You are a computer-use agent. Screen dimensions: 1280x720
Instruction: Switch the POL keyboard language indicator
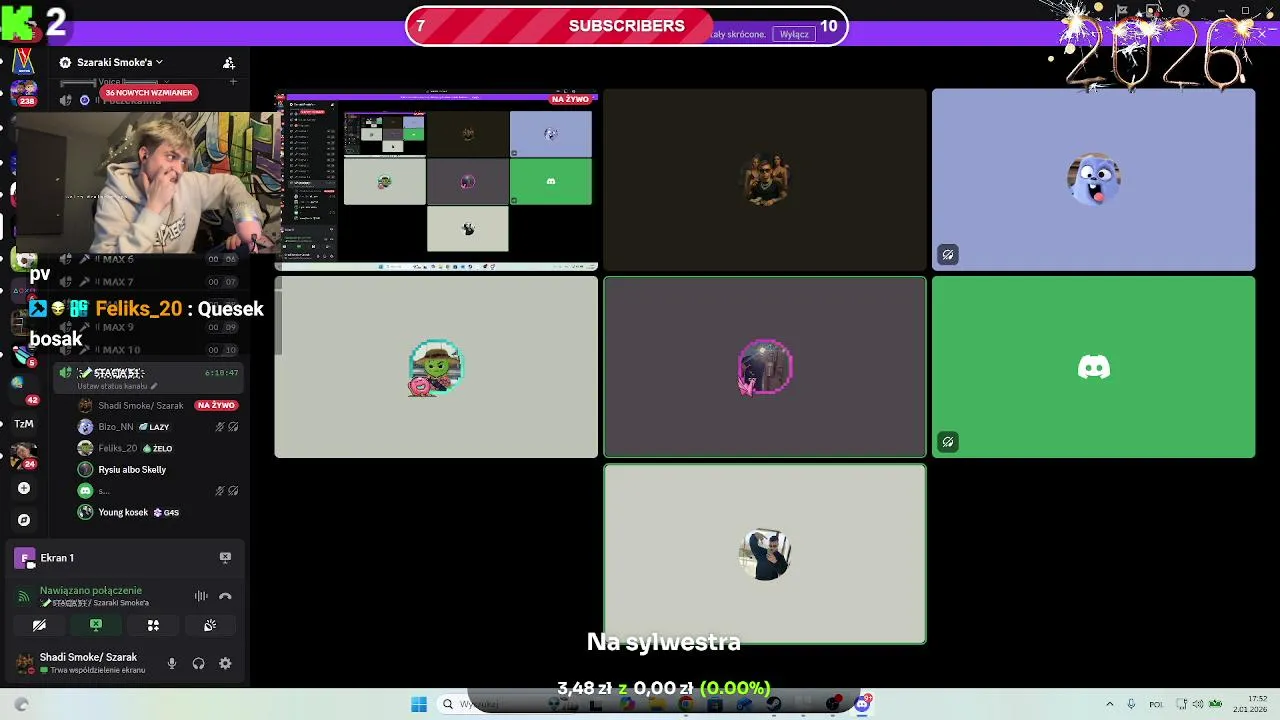[x=1156, y=704]
